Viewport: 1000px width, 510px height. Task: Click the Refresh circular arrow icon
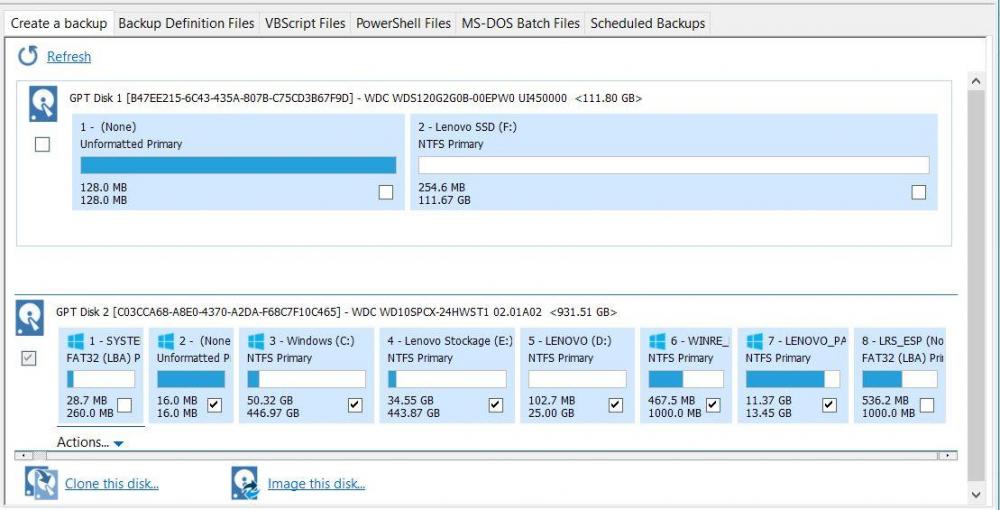coord(28,57)
